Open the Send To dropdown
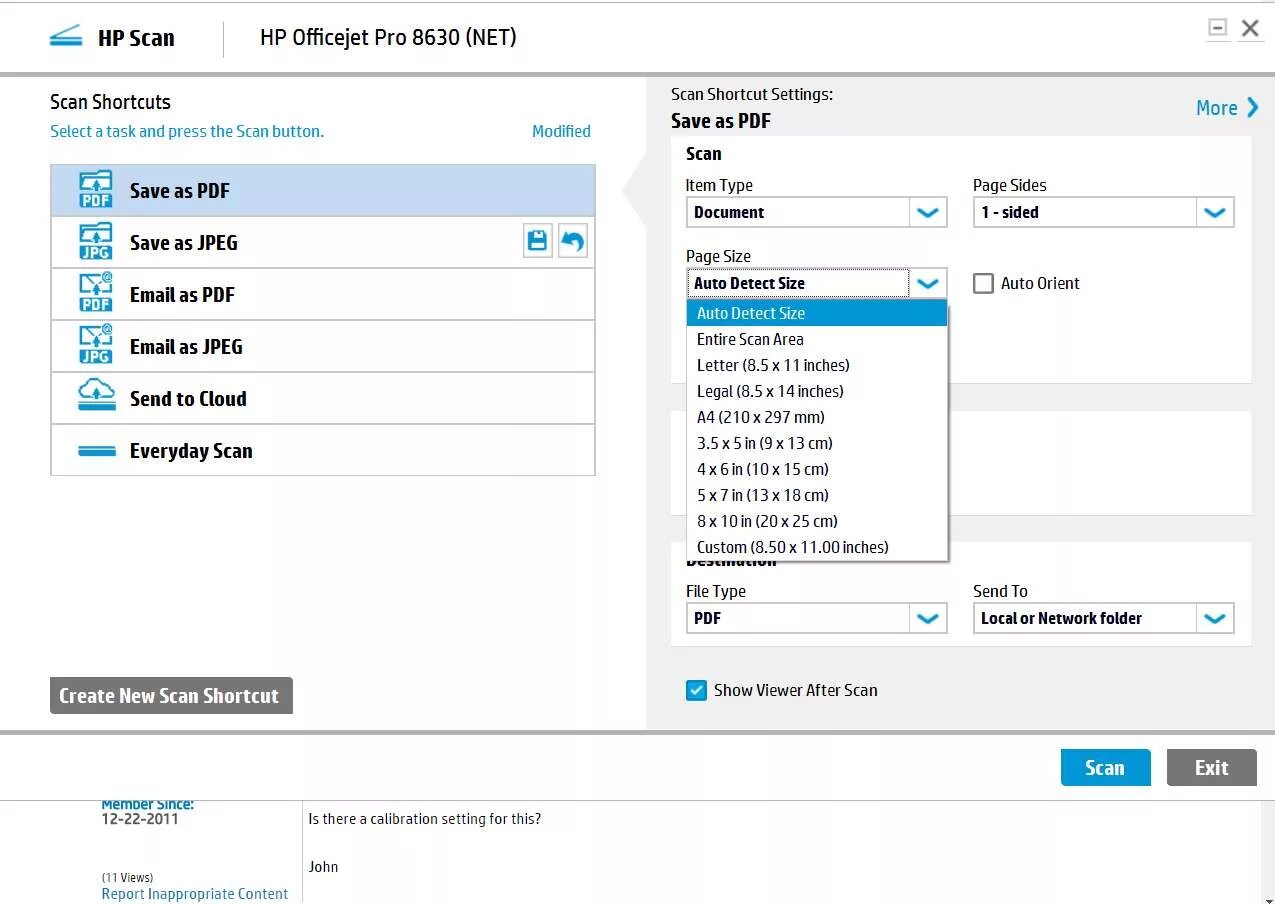Image resolution: width=1275 pixels, height=904 pixels. coord(1215,618)
